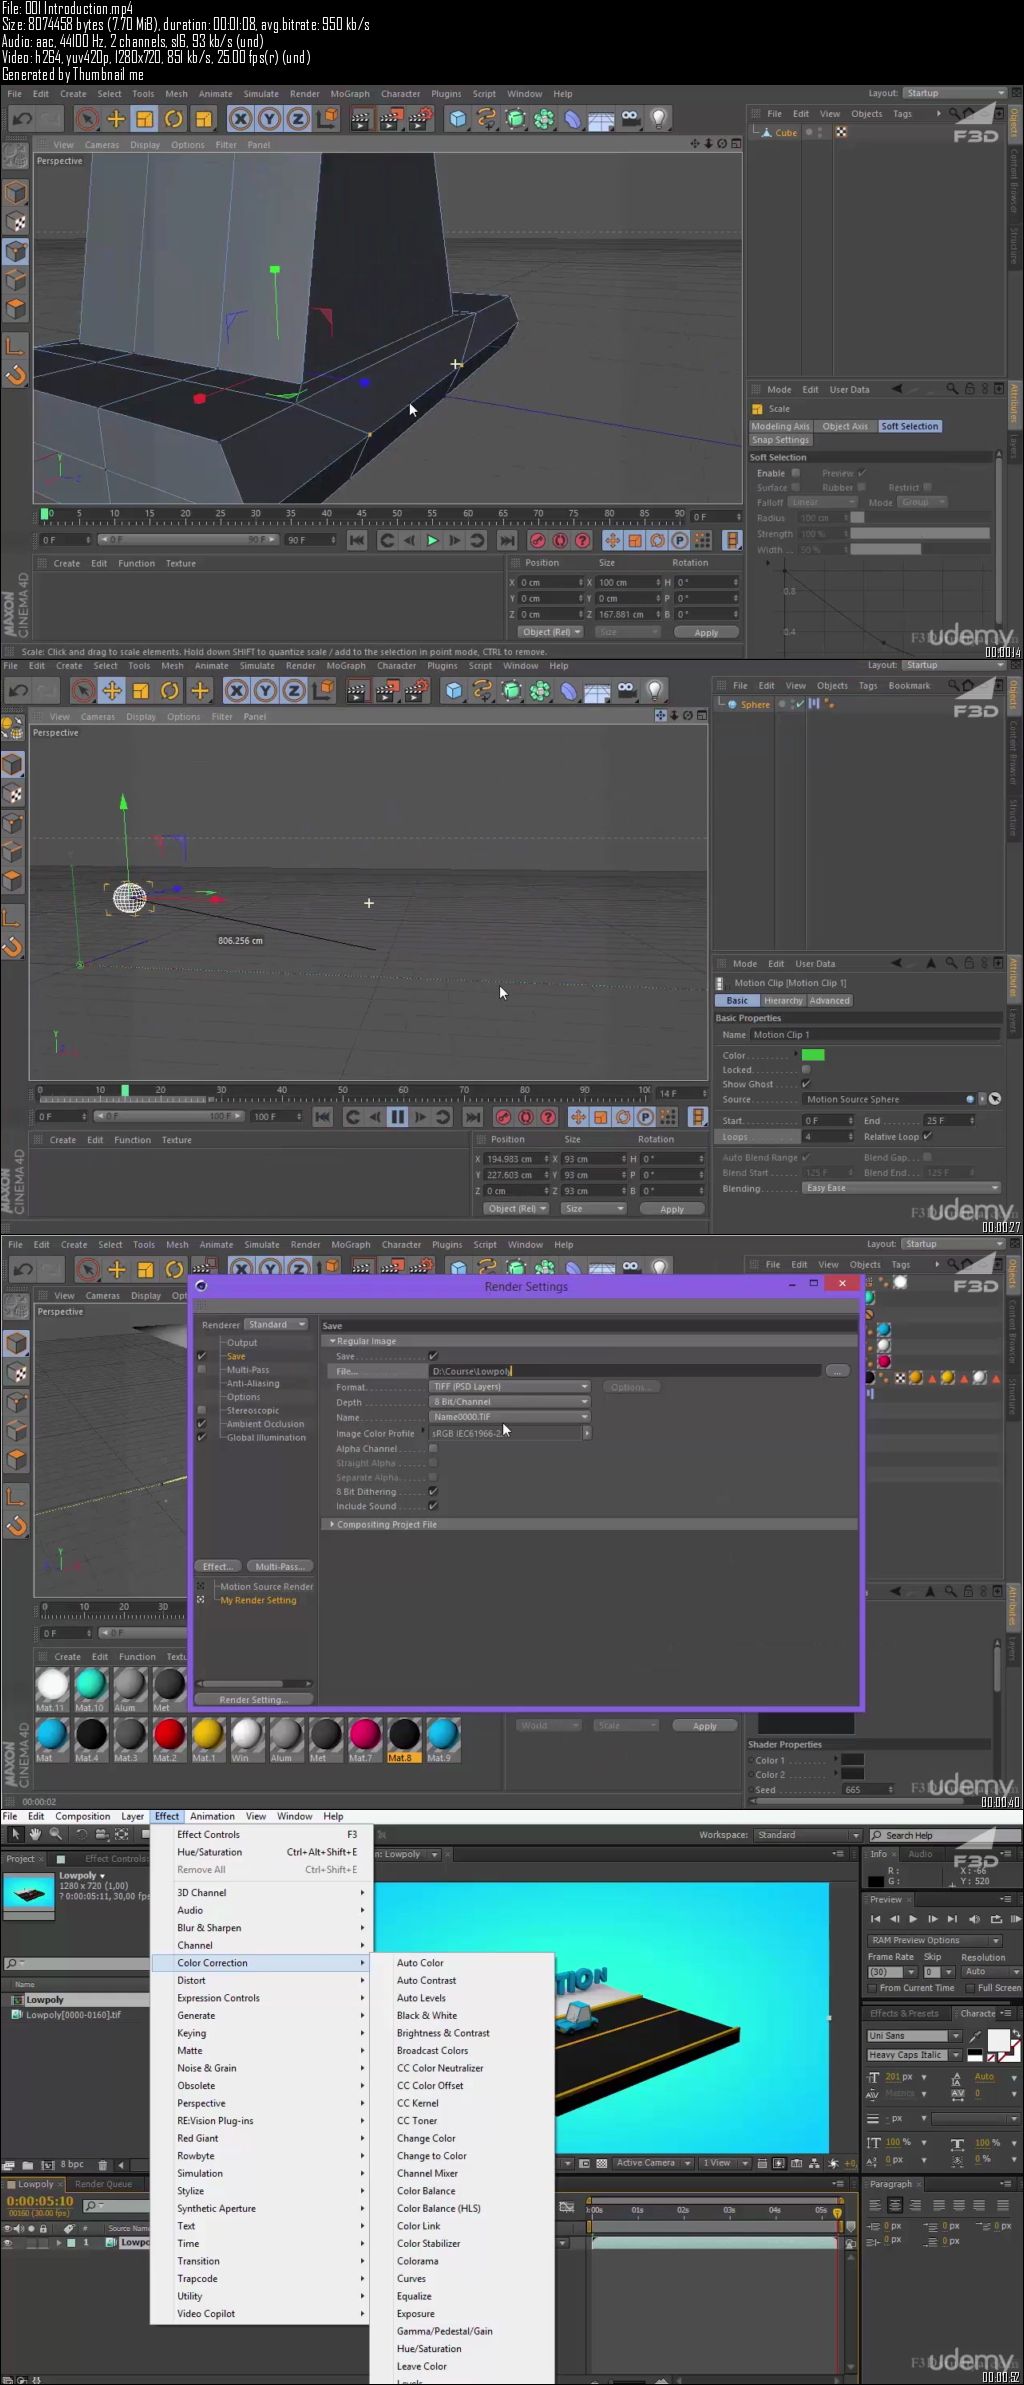This screenshot has height=2385, width=1024.
Task: Open the Color Correction submenu entry
Action: click(260, 1963)
